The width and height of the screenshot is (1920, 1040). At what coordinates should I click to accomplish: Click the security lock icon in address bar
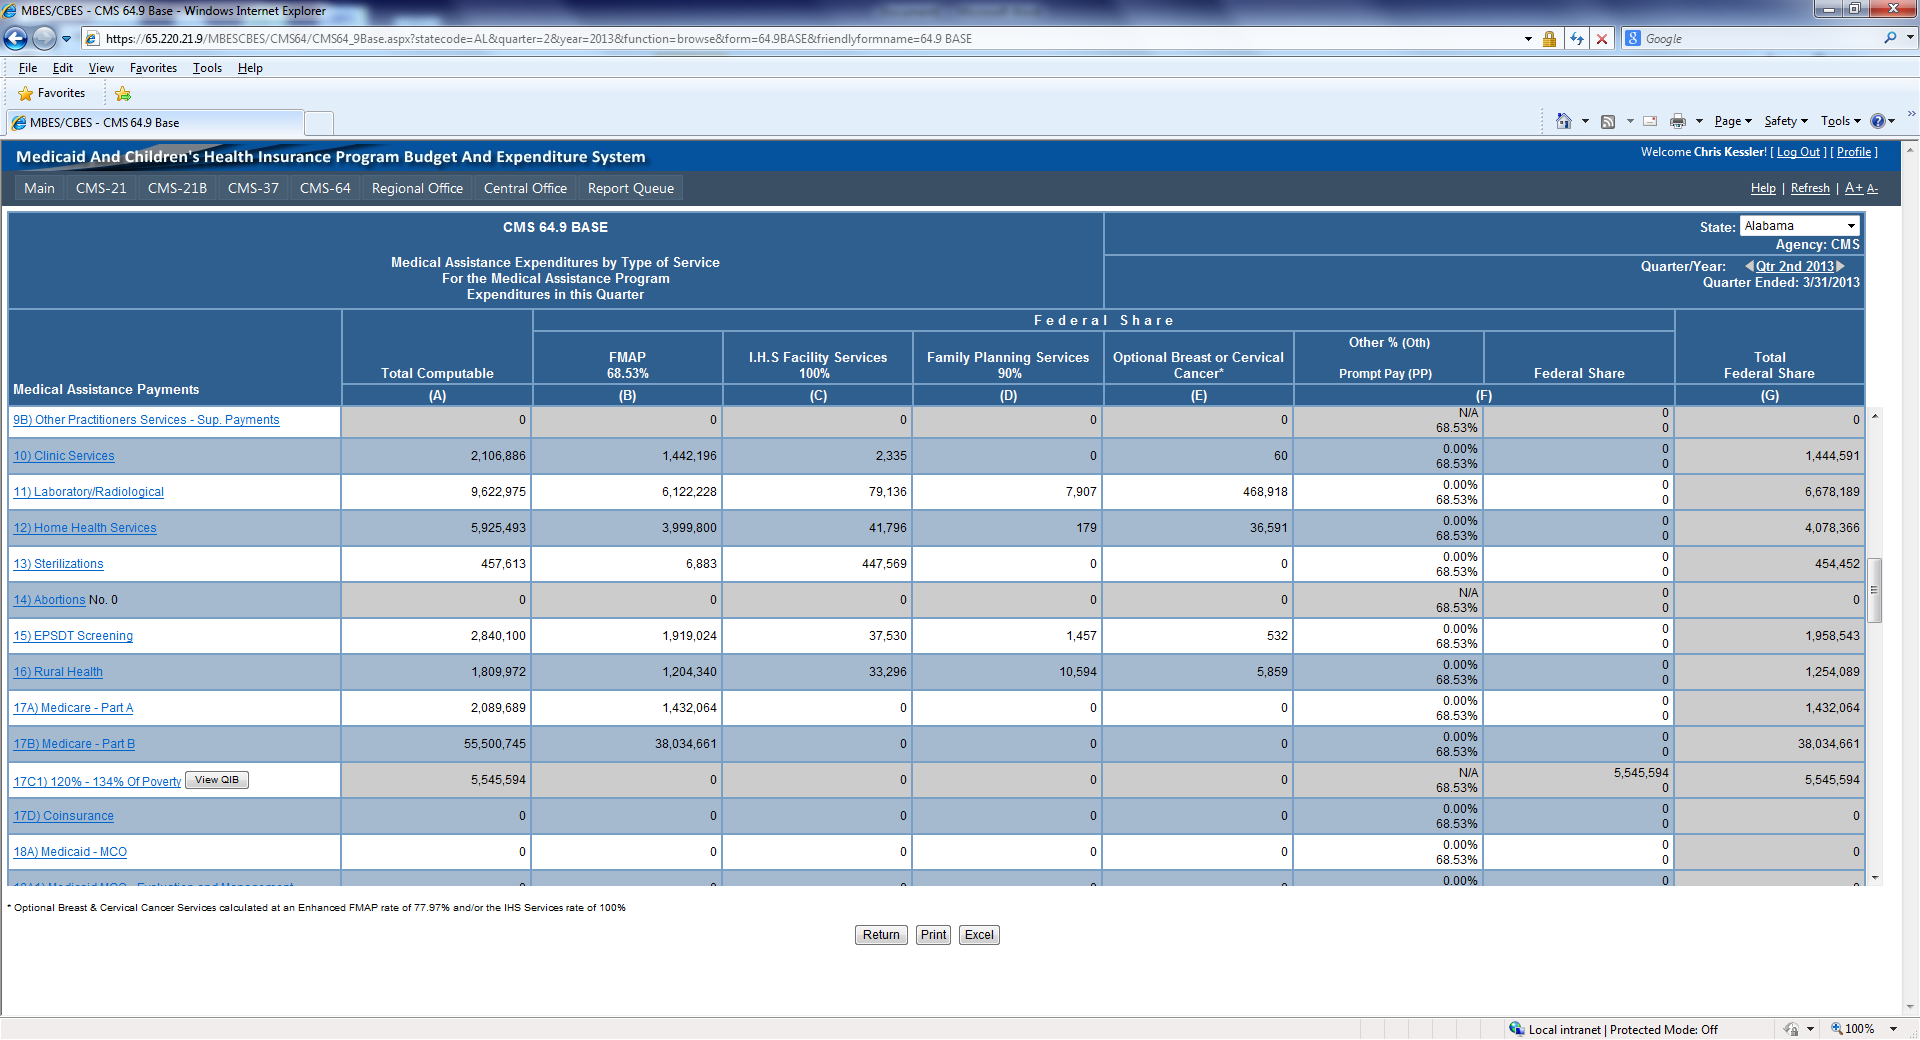1549,39
